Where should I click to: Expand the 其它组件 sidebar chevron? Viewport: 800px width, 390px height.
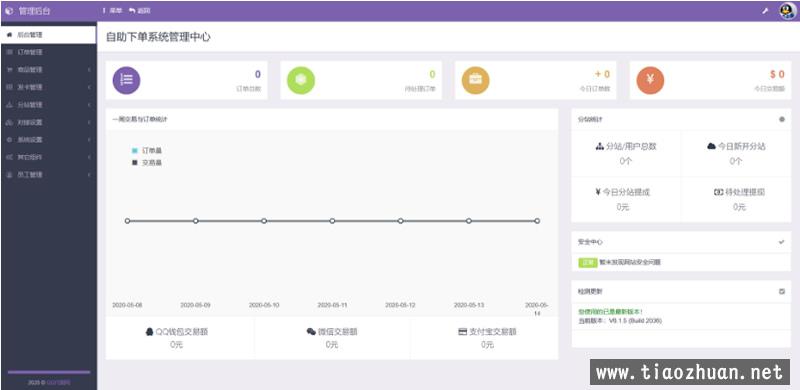89,157
